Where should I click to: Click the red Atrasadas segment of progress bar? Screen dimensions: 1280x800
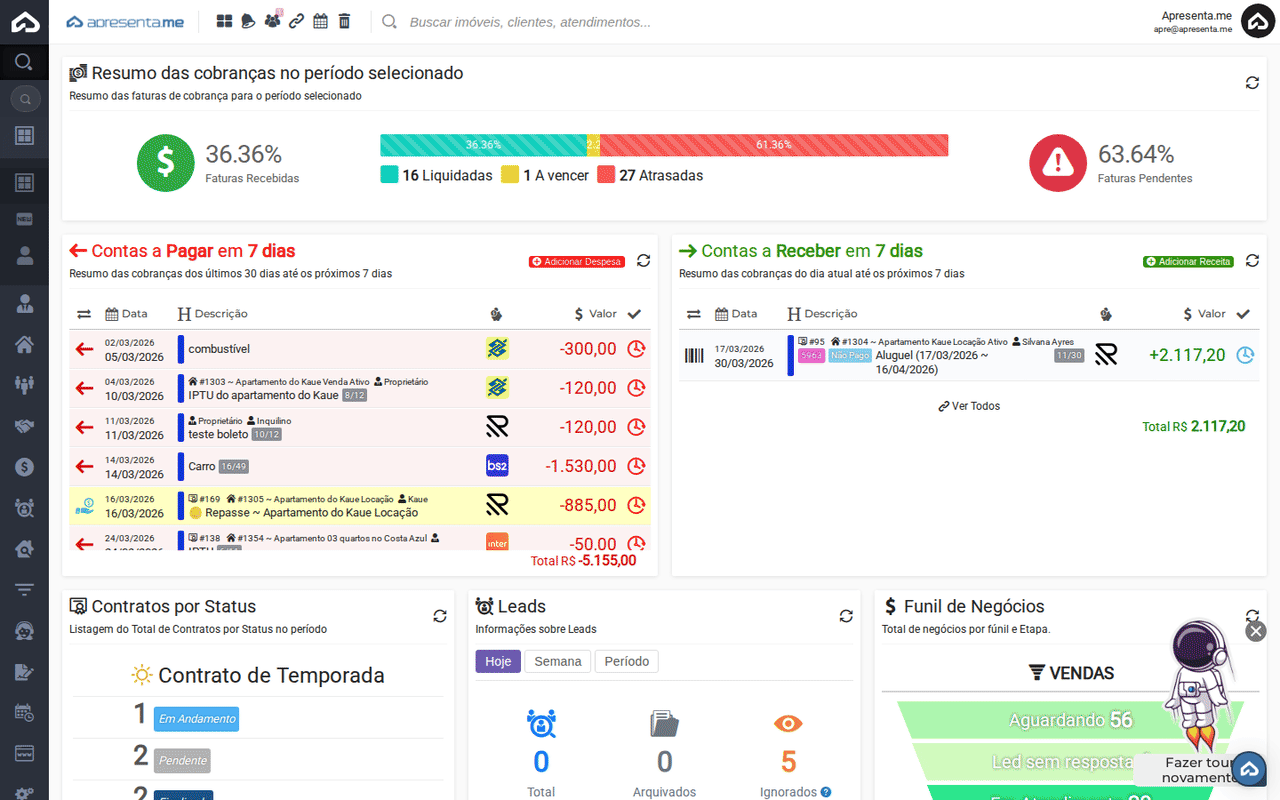pyautogui.click(x=773, y=145)
